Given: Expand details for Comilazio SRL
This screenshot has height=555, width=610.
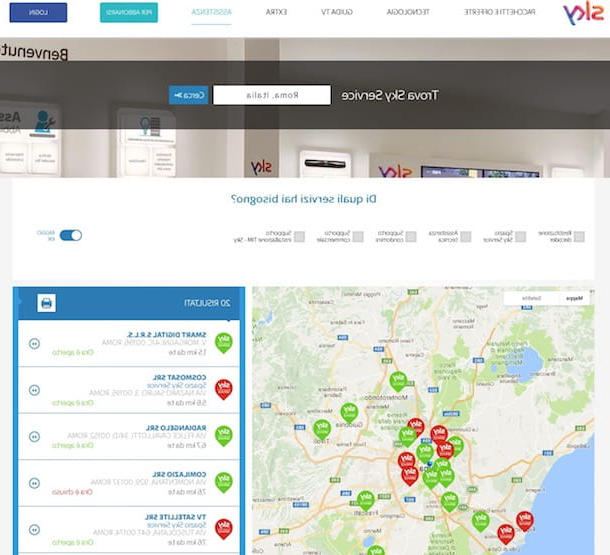Looking at the screenshot, I should click(x=34, y=483).
